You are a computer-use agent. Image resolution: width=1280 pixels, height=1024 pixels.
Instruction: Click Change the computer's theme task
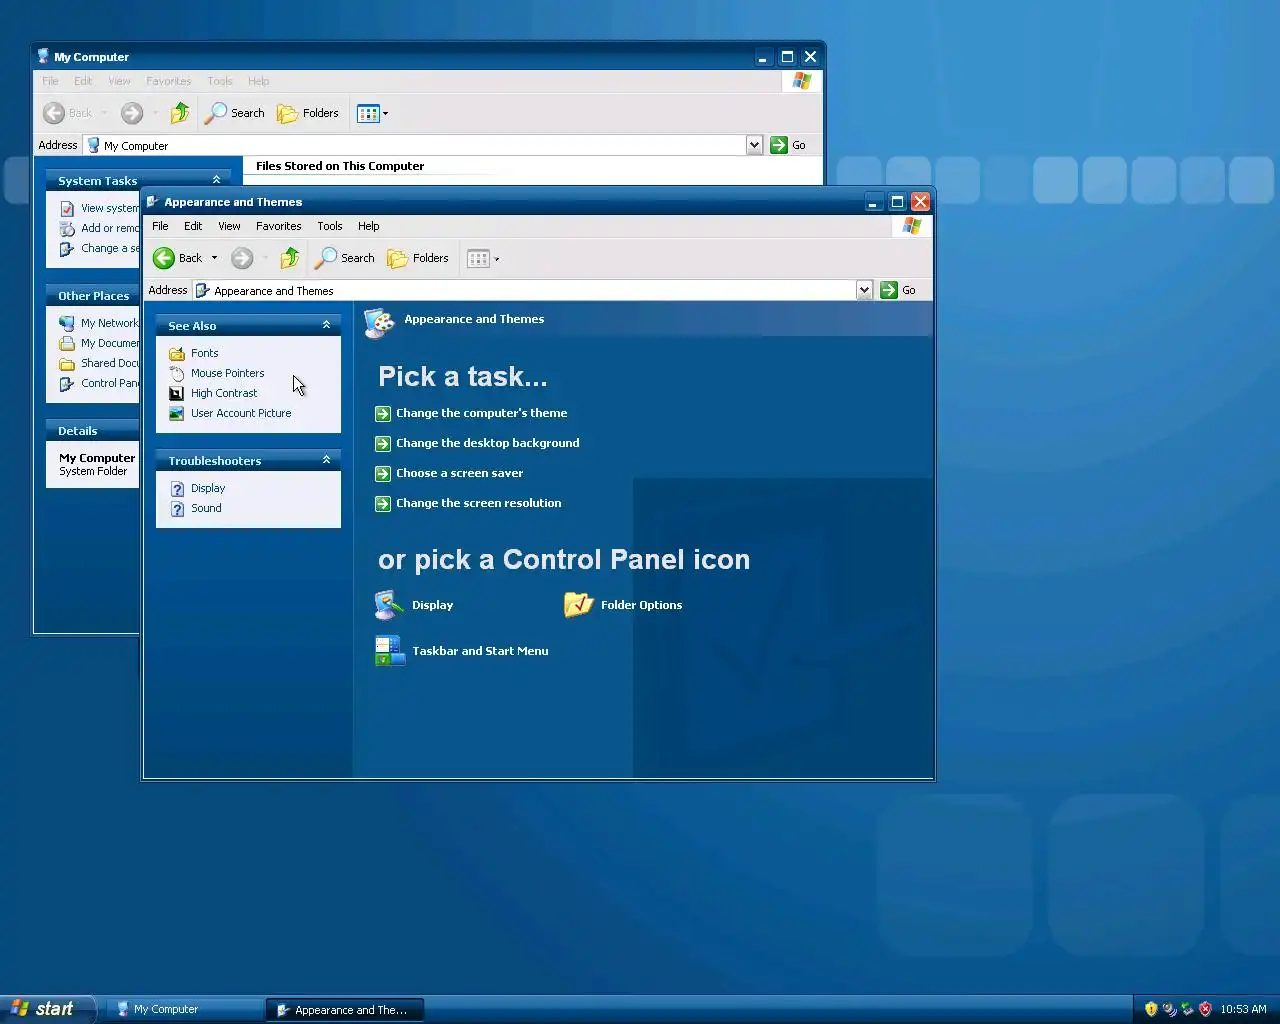(481, 413)
